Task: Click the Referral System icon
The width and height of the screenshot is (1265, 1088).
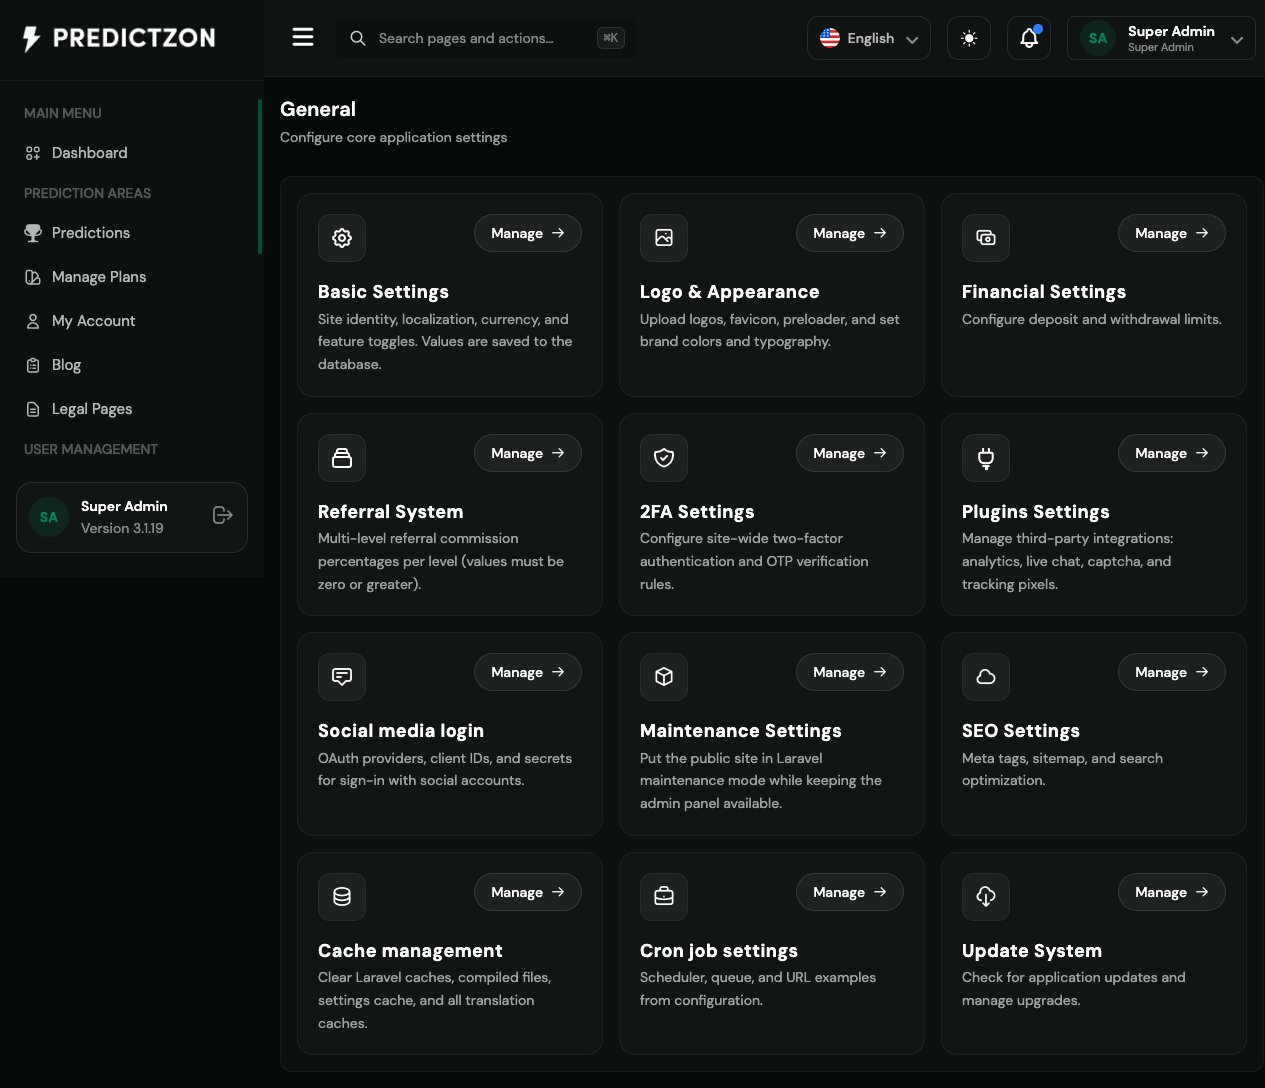Action: (x=342, y=458)
